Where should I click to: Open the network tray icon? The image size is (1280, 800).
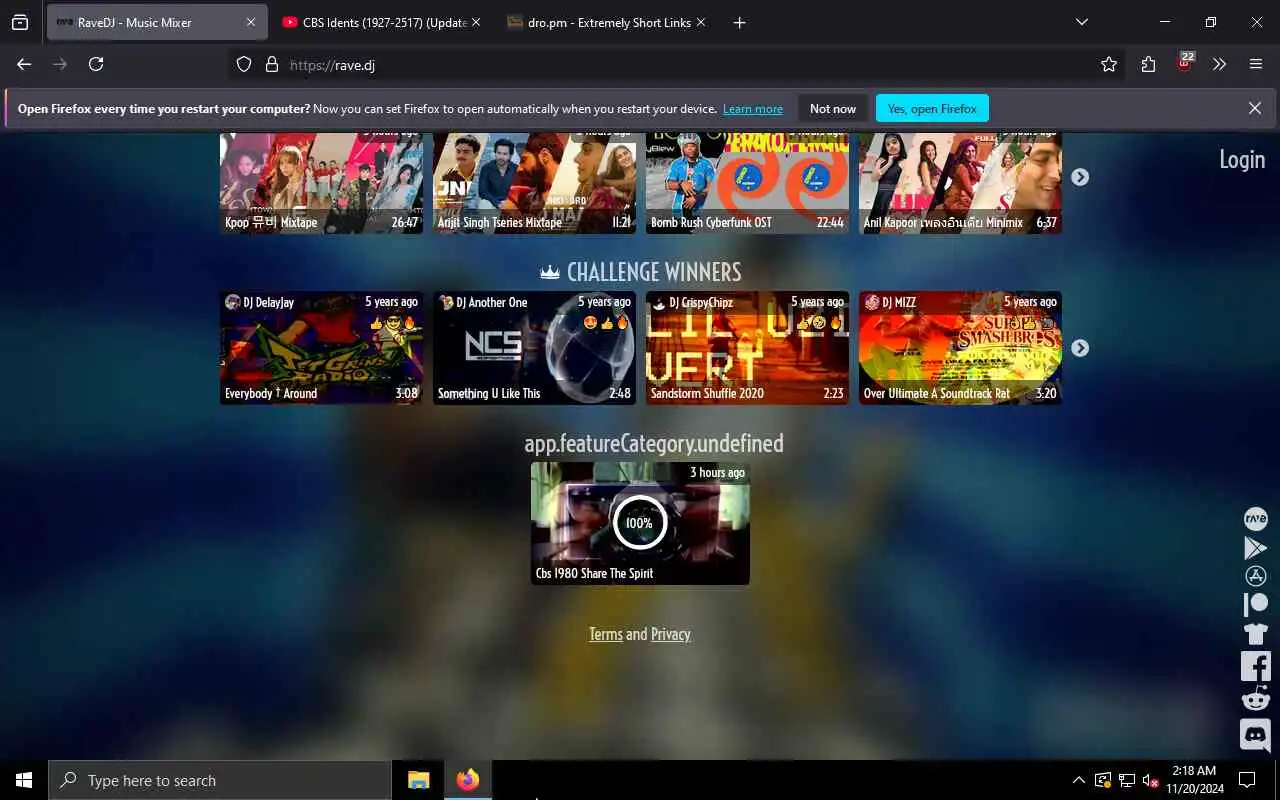(x=1127, y=780)
